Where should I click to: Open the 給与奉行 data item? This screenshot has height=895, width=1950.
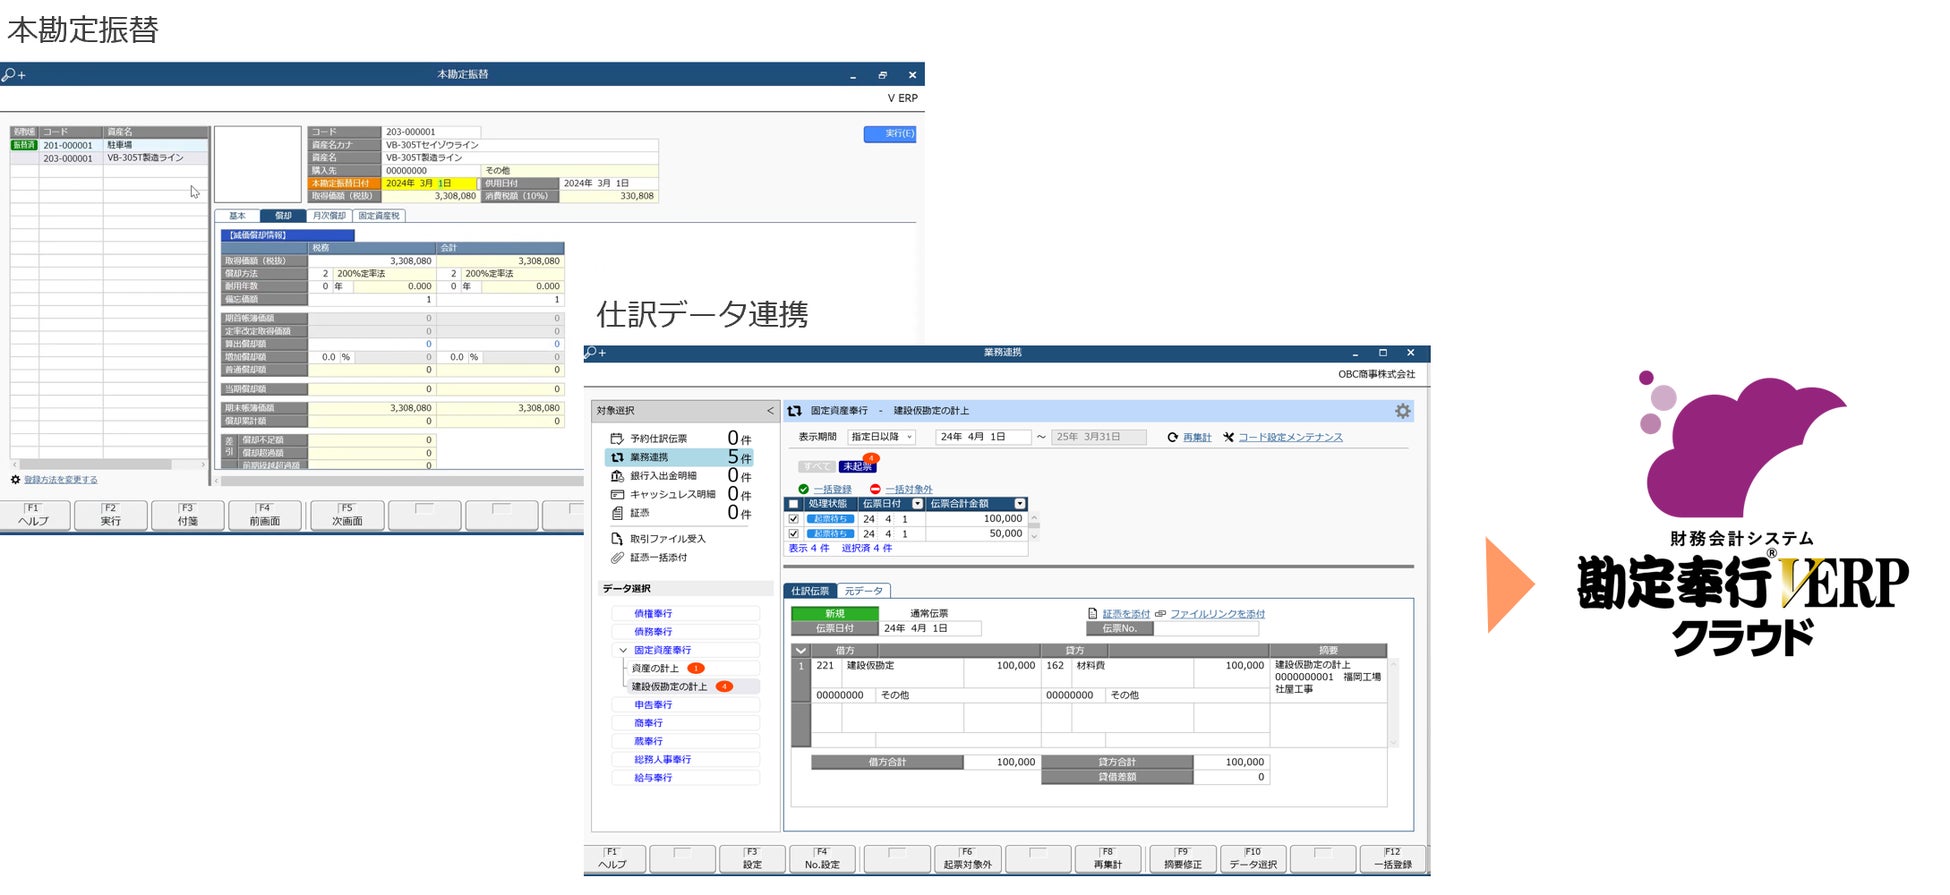[685, 778]
